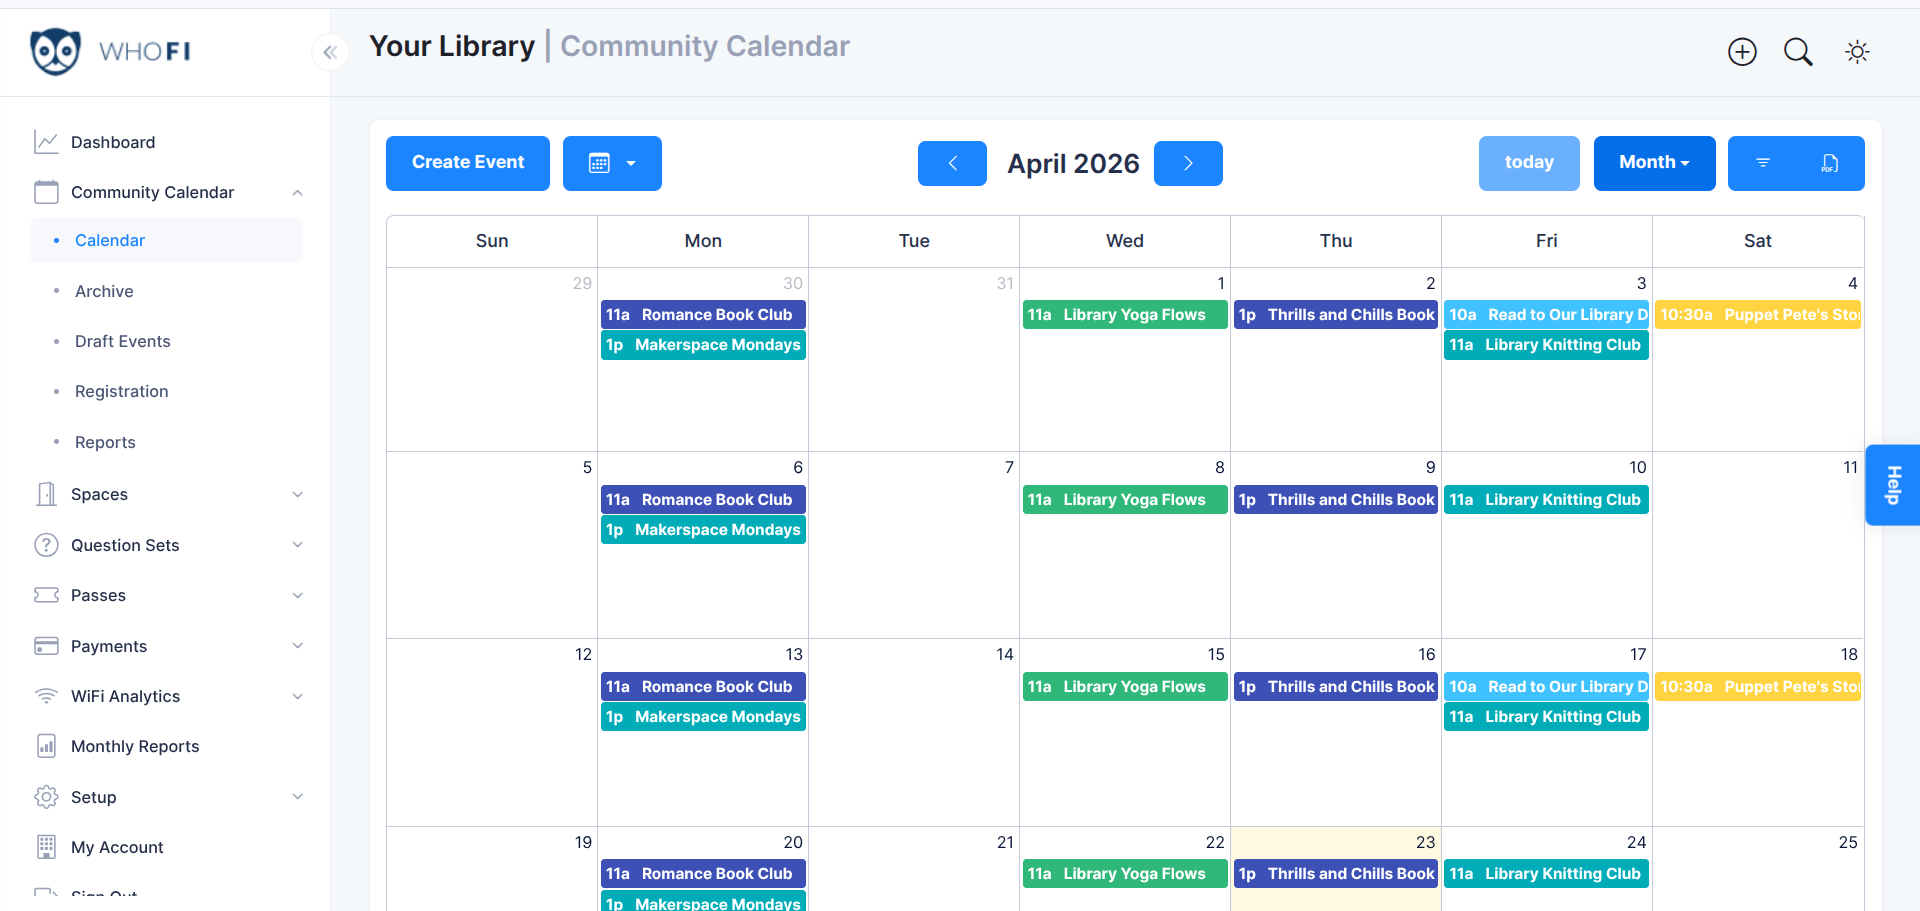1920x911 pixels.
Task: Click the April 2026 month title
Action: click(1073, 163)
